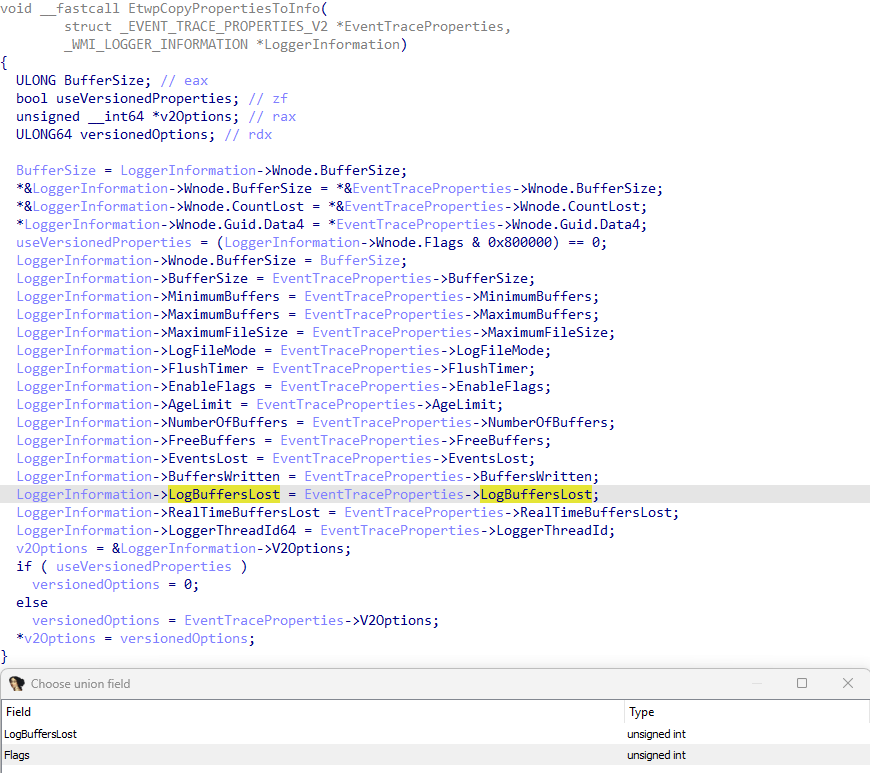The image size is (870, 773).
Task: Click the _EVENT_TRACE_PROPERTIES_V2 struct name
Action: coord(223,26)
